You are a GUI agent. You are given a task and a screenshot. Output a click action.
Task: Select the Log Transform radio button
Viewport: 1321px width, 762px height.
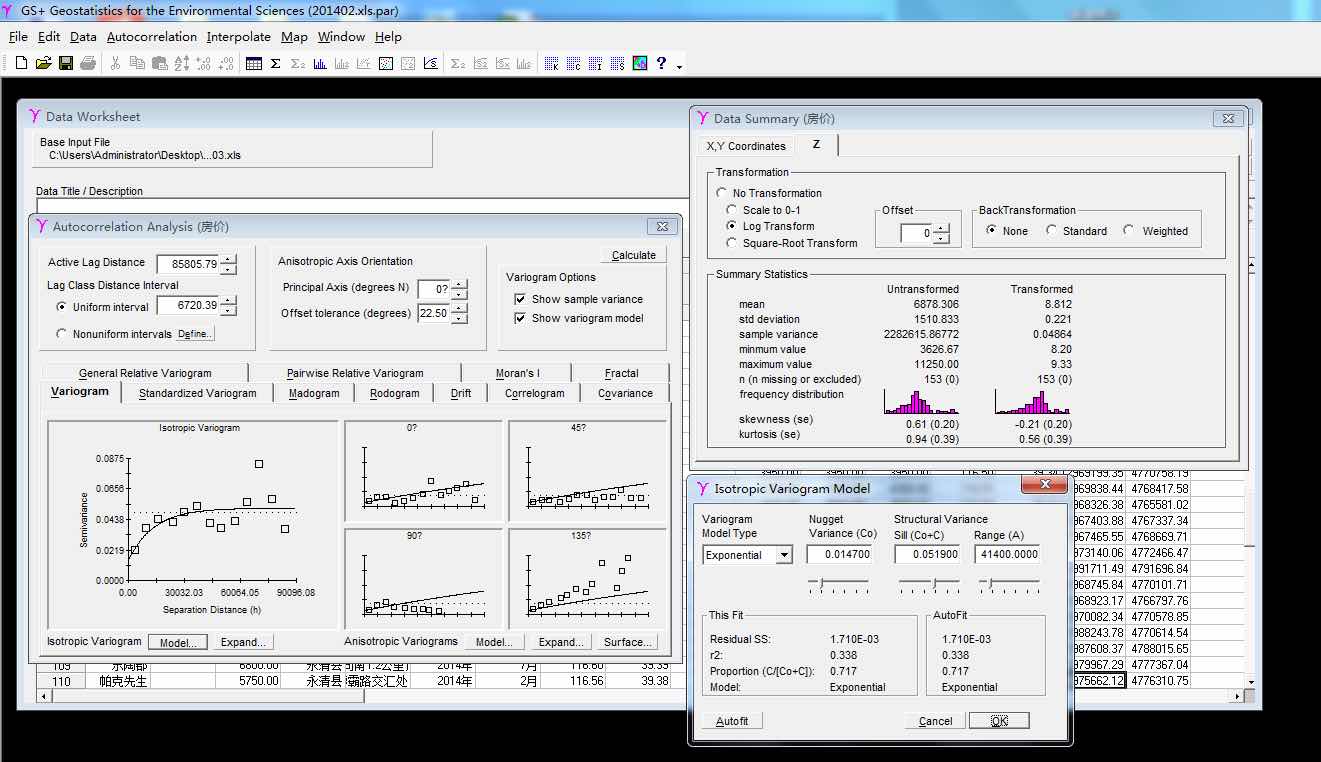click(x=732, y=226)
